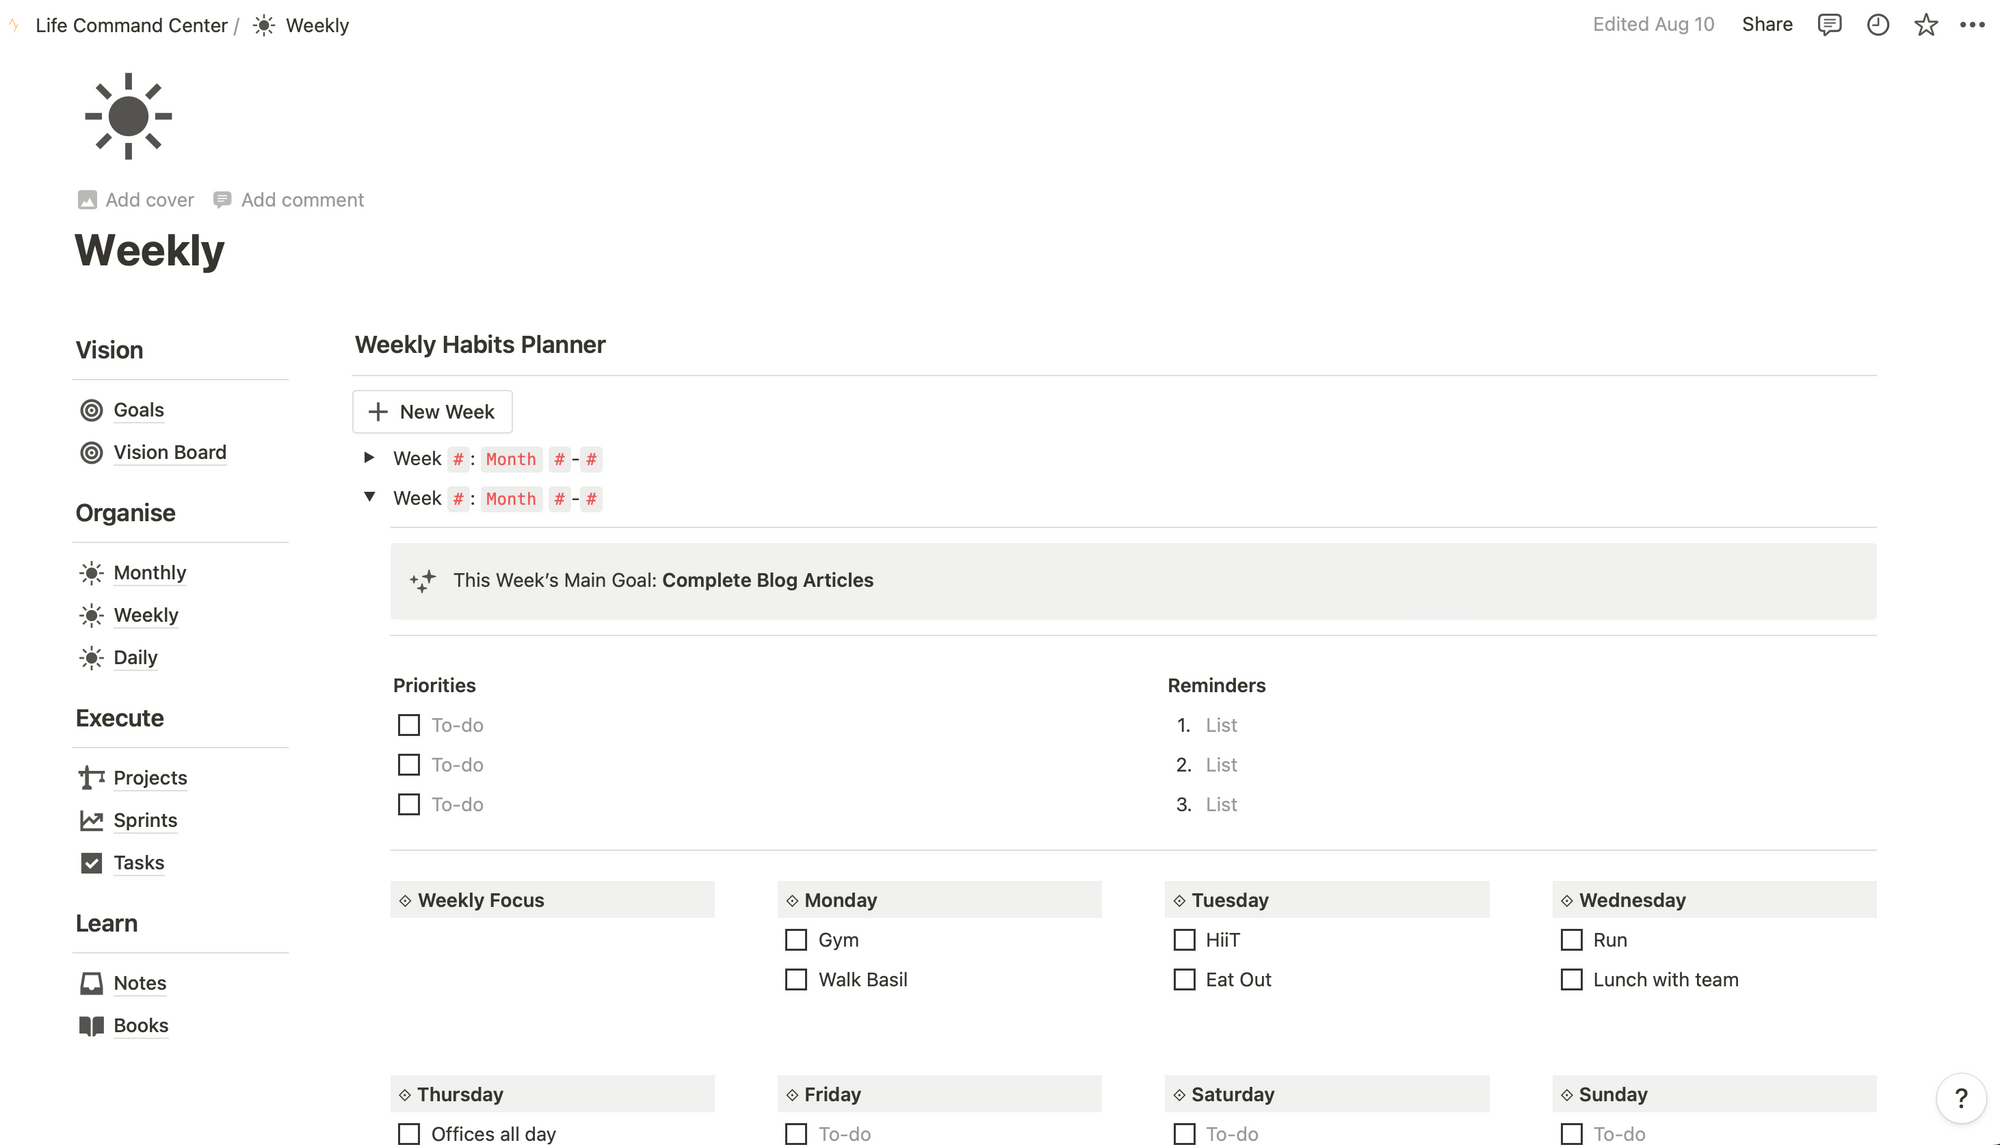Expand the collapsed Week toggle
2000x1145 pixels.
coord(369,458)
